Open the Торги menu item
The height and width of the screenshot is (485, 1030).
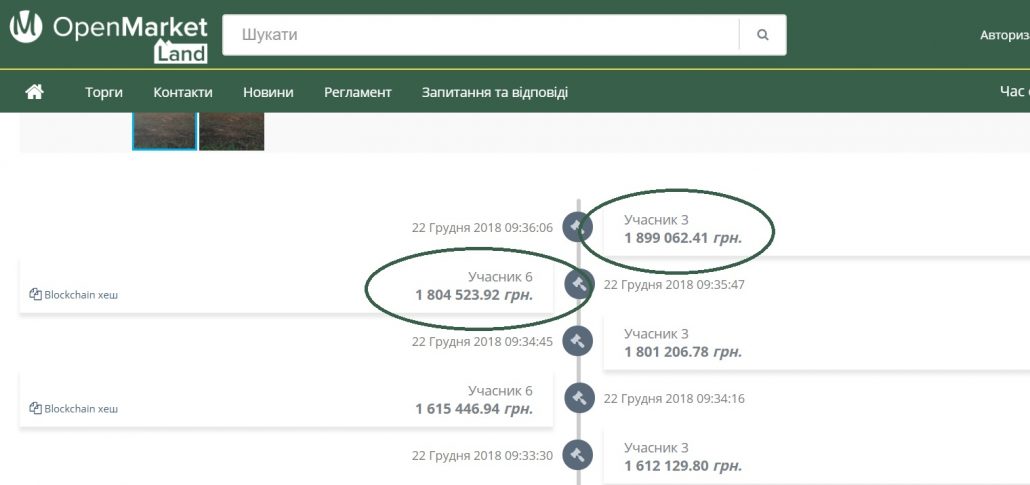tap(104, 93)
